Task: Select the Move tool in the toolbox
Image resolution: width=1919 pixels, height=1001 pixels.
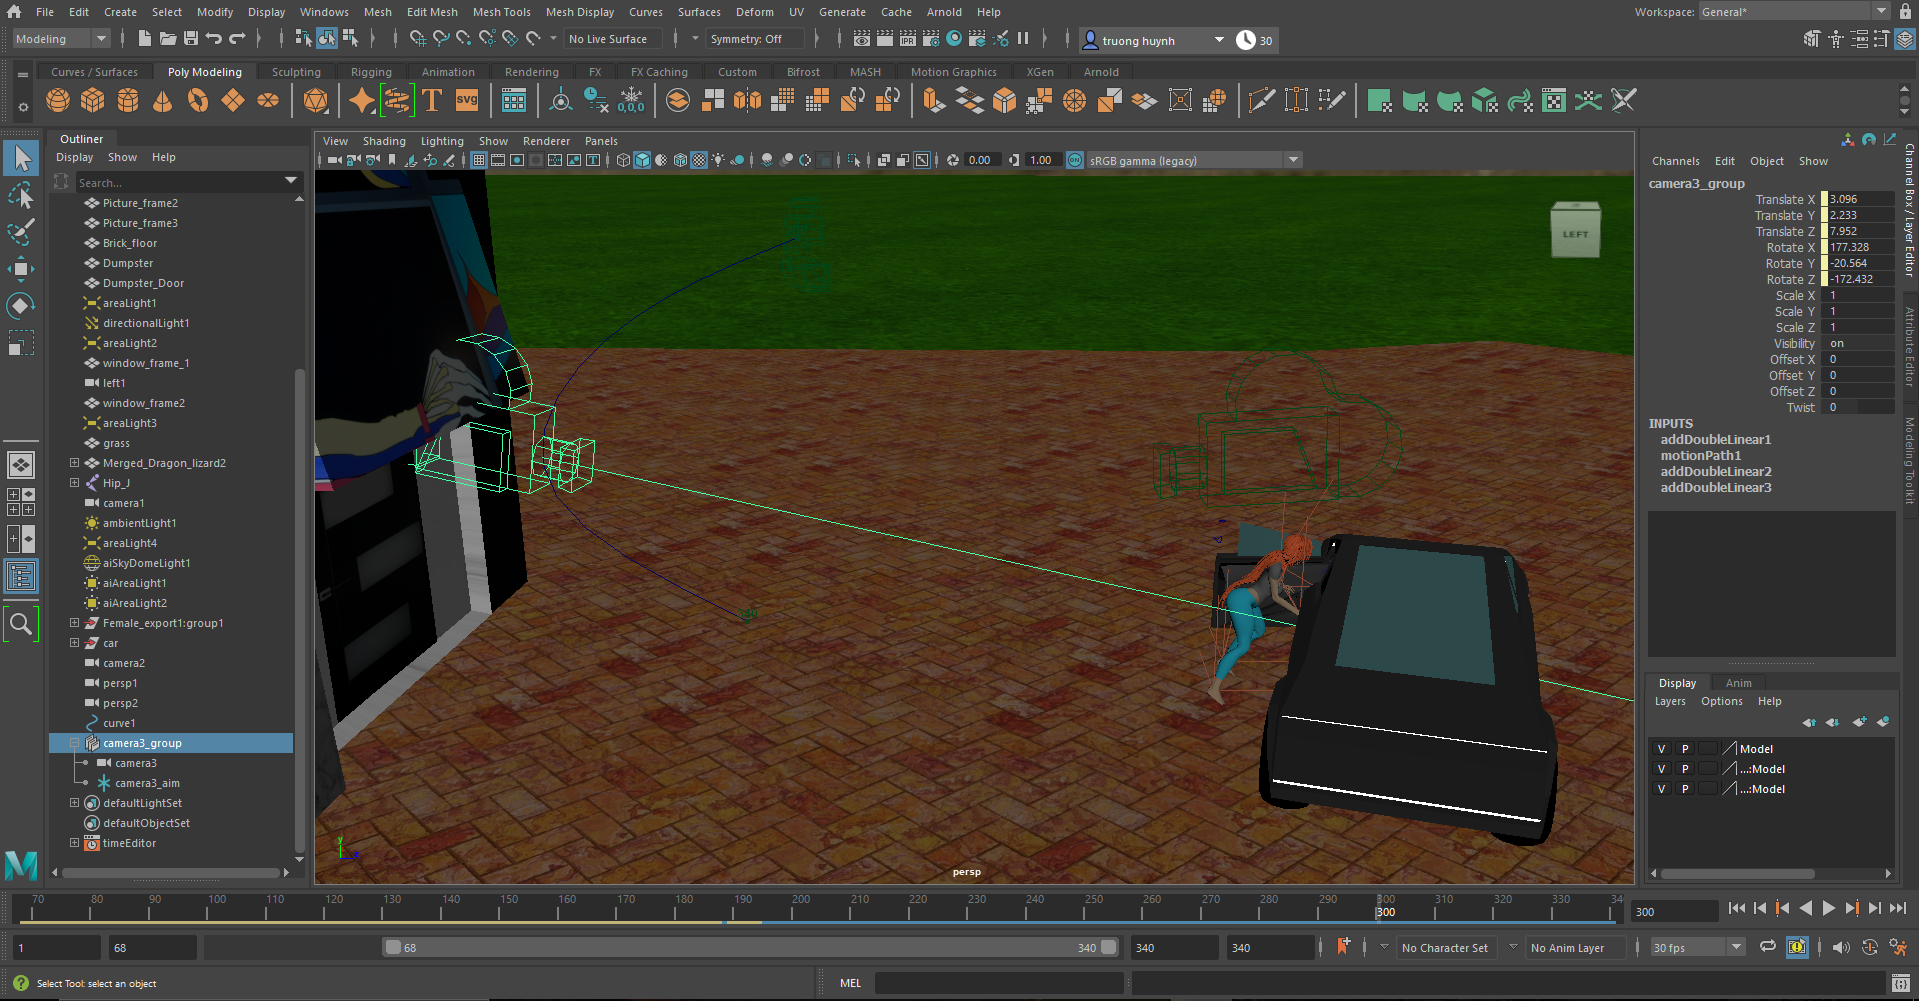Action: (x=21, y=268)
